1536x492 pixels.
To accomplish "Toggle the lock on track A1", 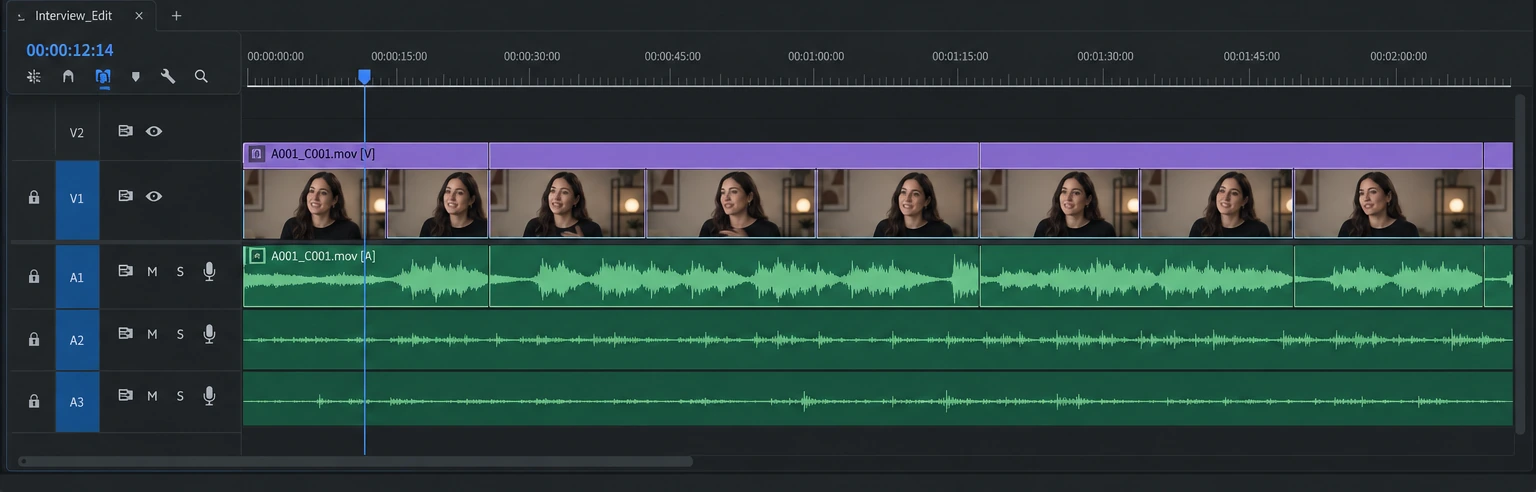I will pyautogui.click(x=34, y=277).
